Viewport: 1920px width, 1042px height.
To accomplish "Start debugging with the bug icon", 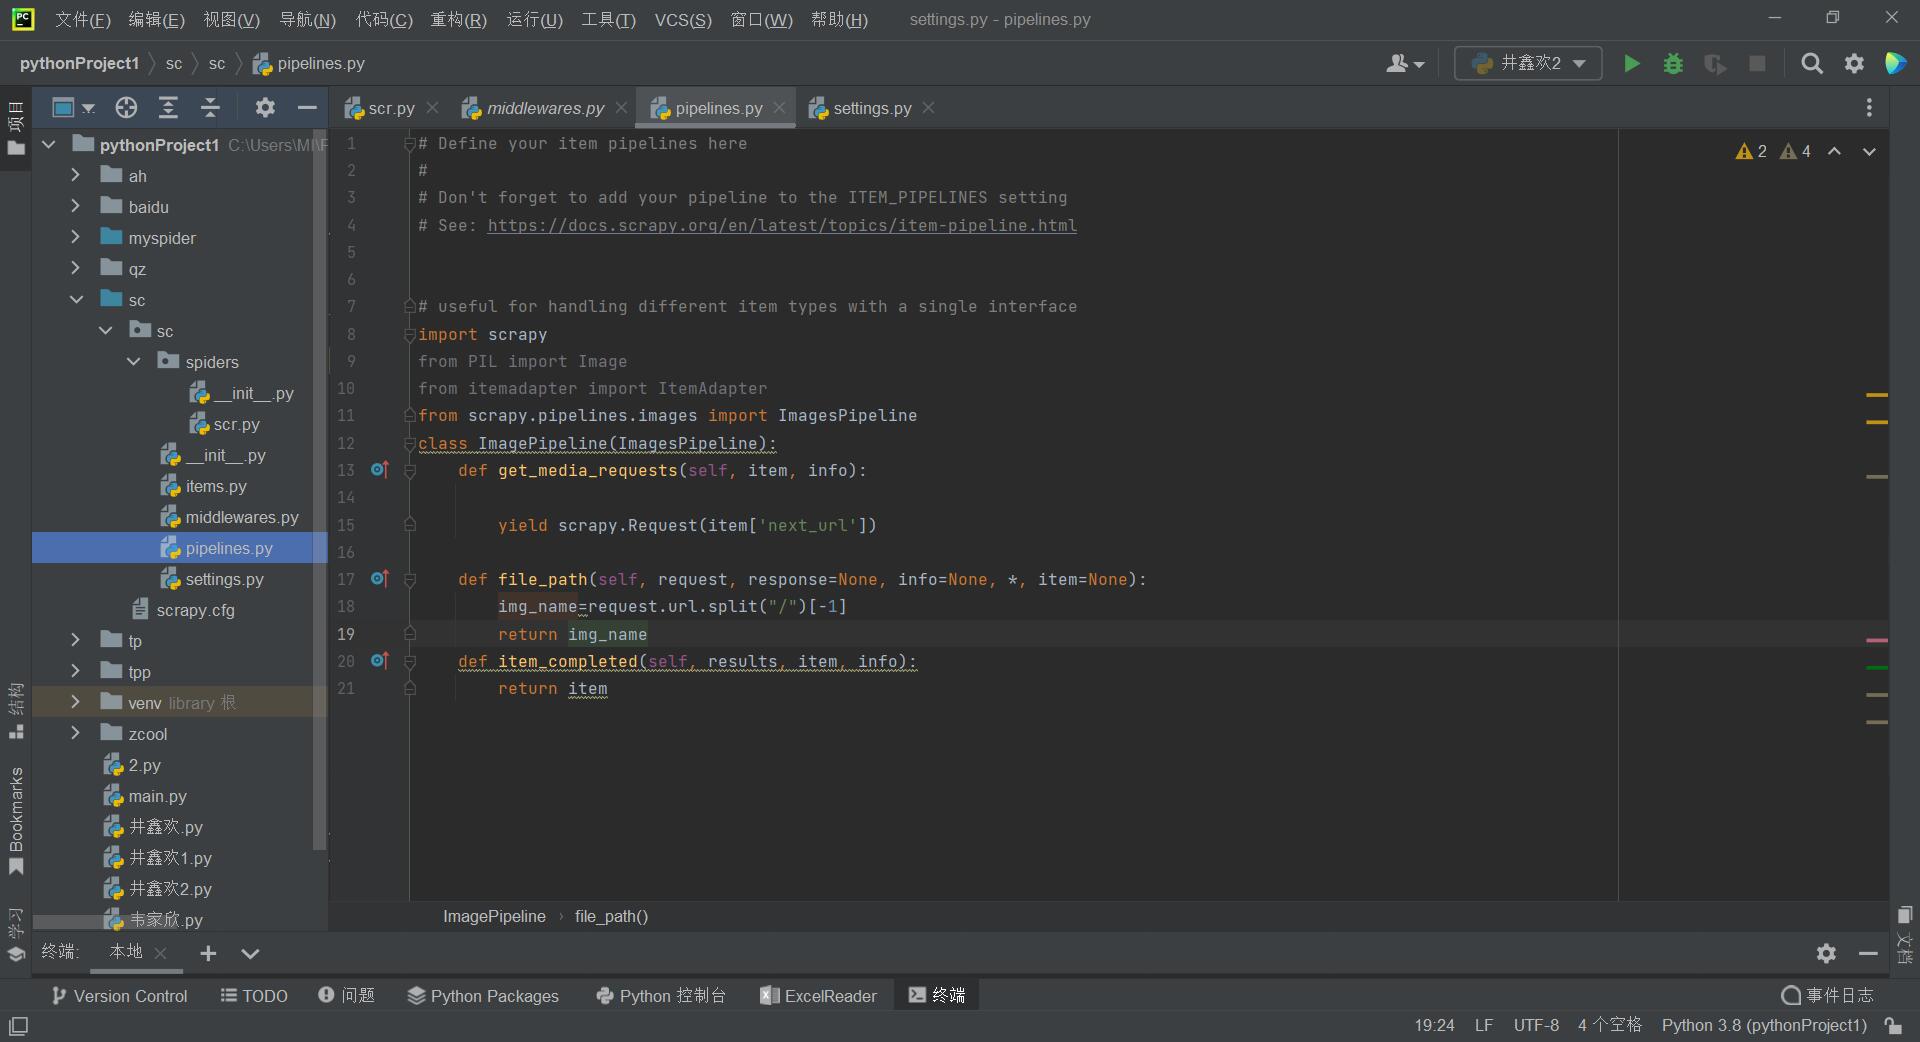I will tap(1673, 64).
